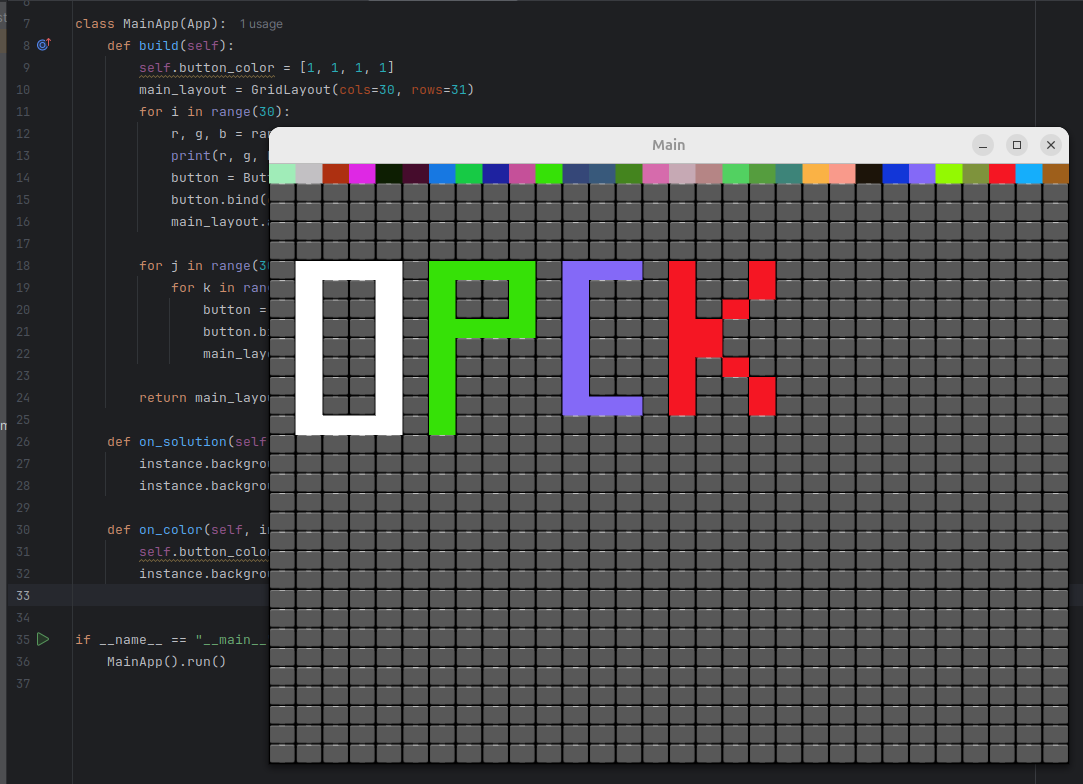Click 'class MainApp(App):' on line 7

(151, 23)
